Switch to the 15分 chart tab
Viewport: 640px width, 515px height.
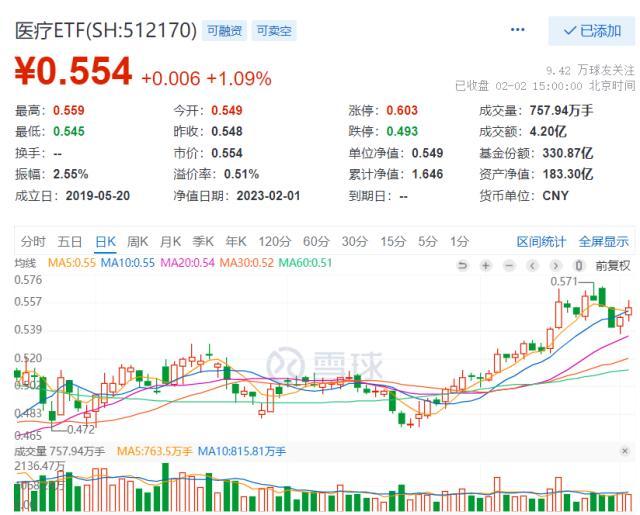click(393, 241)
